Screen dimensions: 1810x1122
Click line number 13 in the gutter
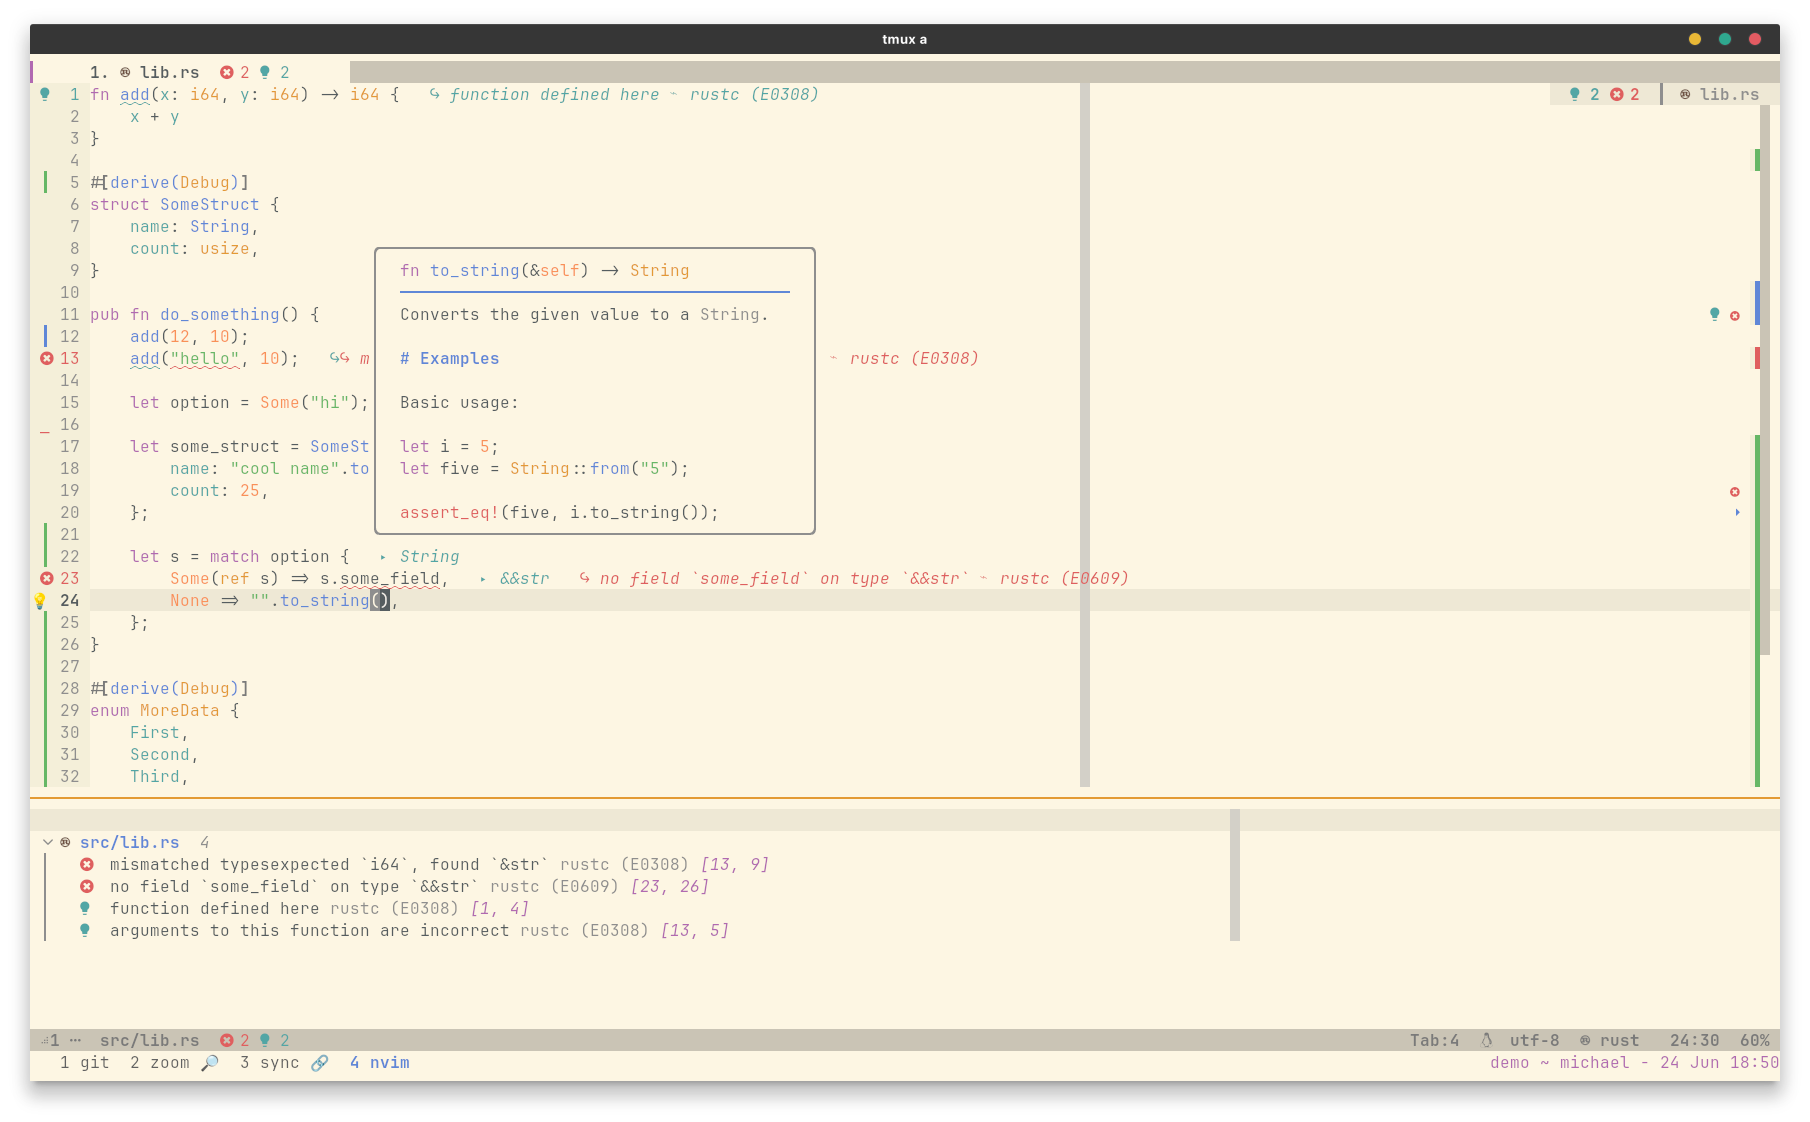(70, 358)
